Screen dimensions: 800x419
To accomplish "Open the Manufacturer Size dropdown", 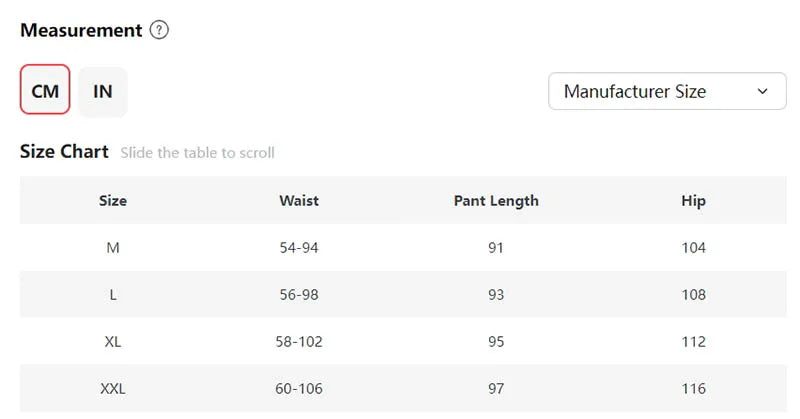I will click(667, 91).
